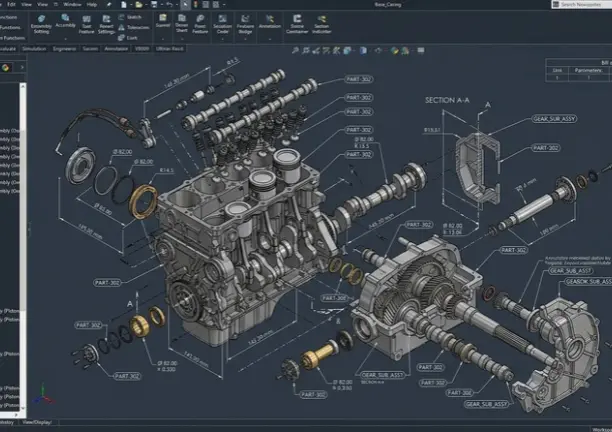This screenshot has width=612, height=432.
Task: Open the Assembly Setting tool in the ribbon
Action: coord(41,24)
